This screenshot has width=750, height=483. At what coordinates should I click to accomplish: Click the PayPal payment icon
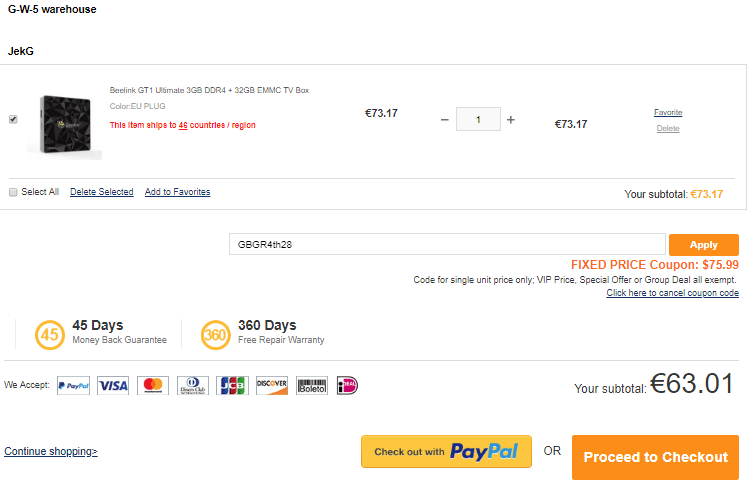click(x=73, y=385)
